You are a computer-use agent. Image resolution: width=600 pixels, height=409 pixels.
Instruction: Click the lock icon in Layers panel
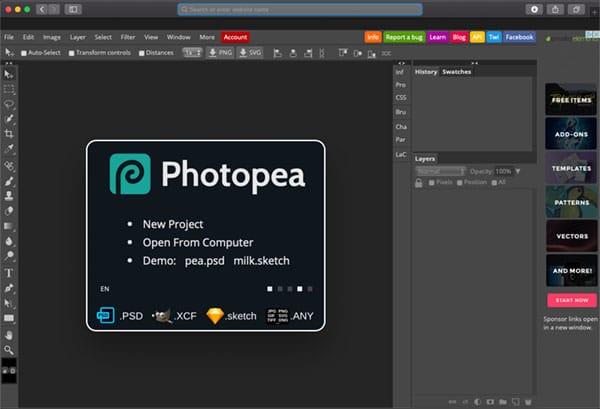(x=419, y=183)
